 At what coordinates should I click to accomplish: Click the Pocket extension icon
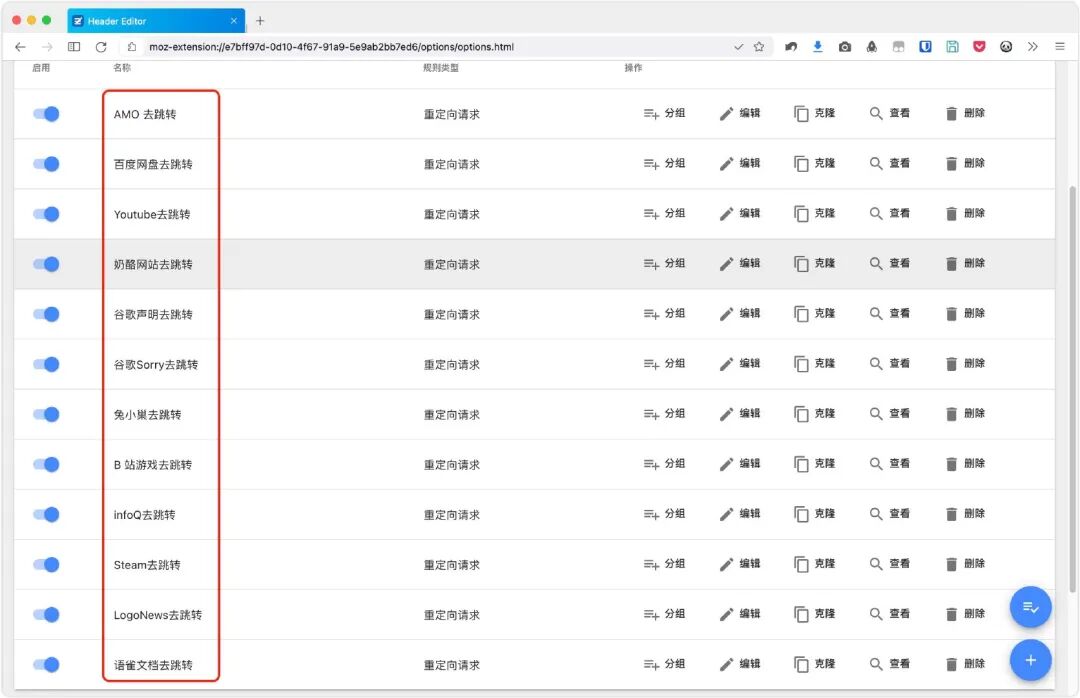979,47
